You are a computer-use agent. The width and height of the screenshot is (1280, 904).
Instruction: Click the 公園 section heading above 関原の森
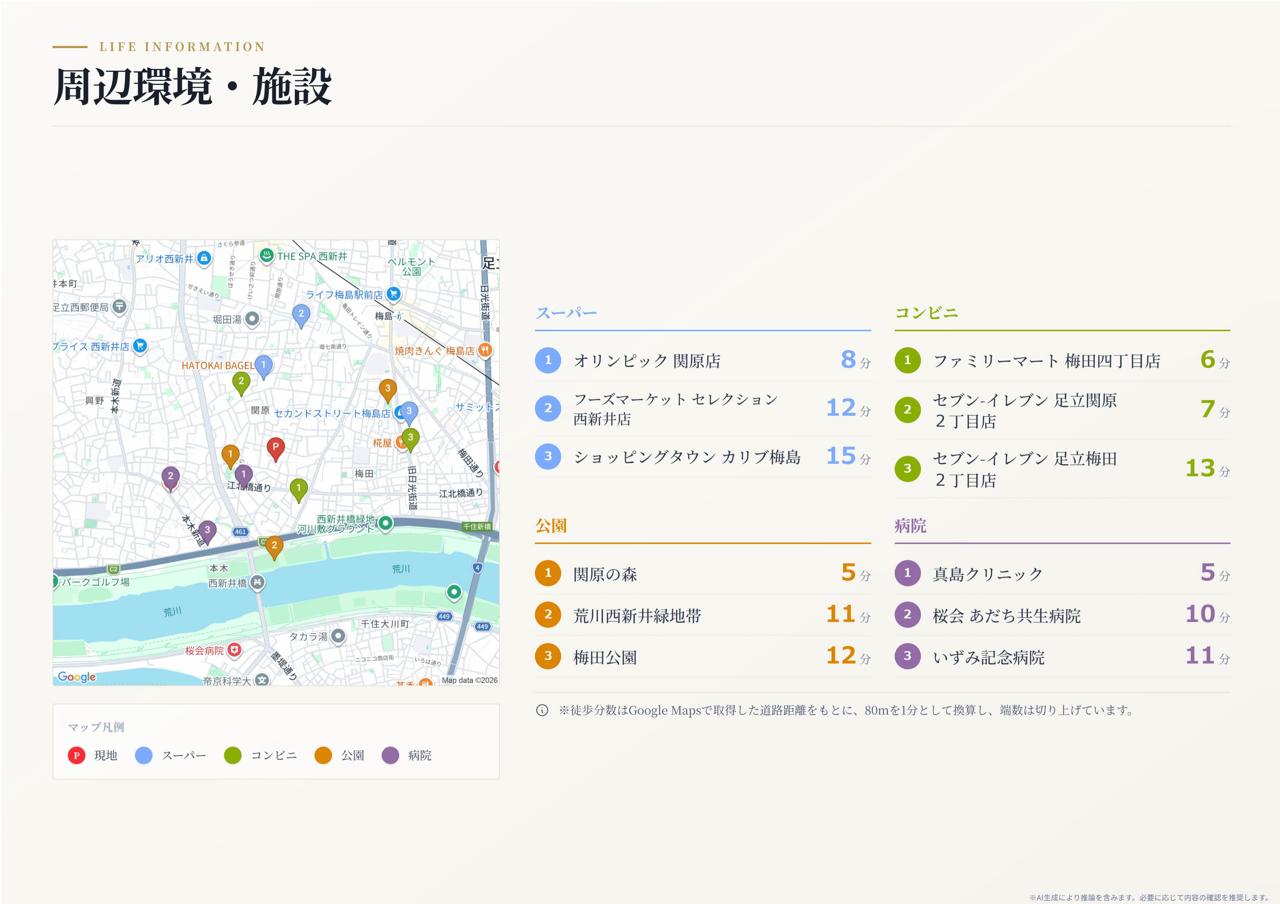(x=551, y=526)
